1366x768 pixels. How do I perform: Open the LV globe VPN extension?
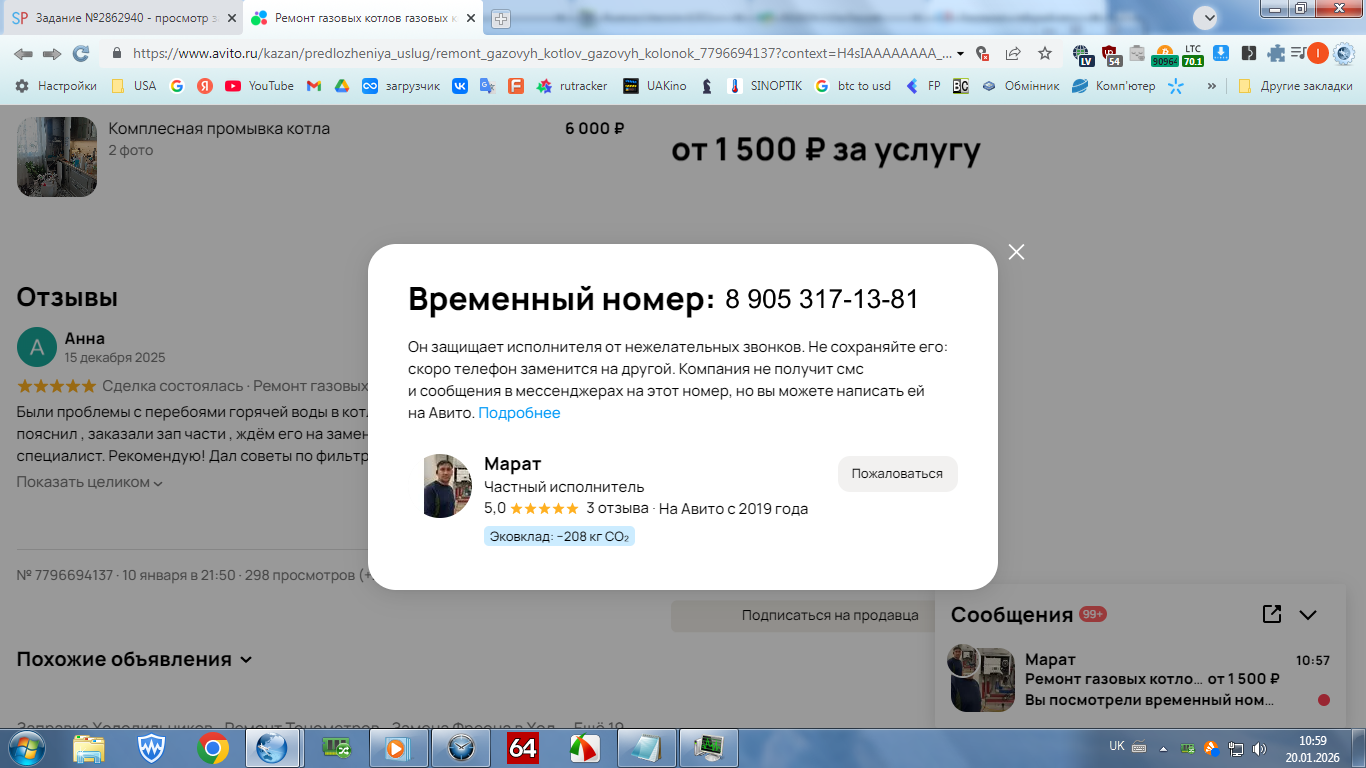click(x=1083, y=54)
